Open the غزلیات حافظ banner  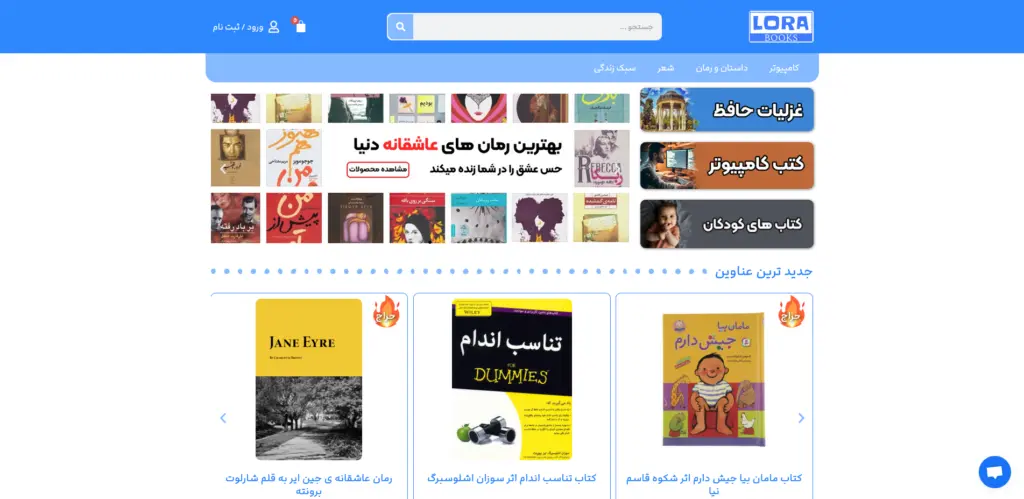[x=727, y=110]
